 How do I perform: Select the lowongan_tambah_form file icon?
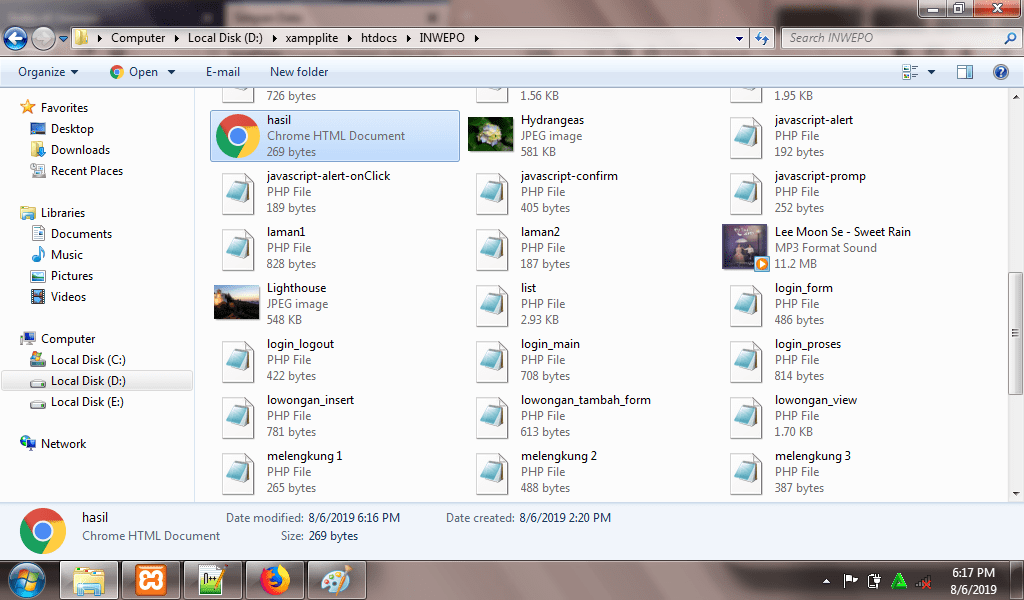click(492, 417)
